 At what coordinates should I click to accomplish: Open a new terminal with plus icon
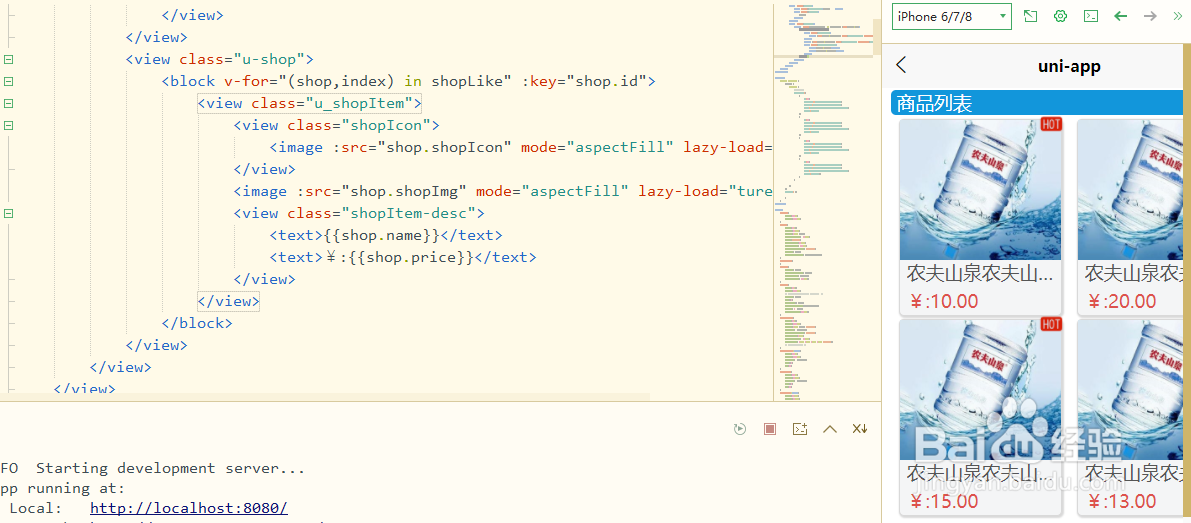click(799, 430)
